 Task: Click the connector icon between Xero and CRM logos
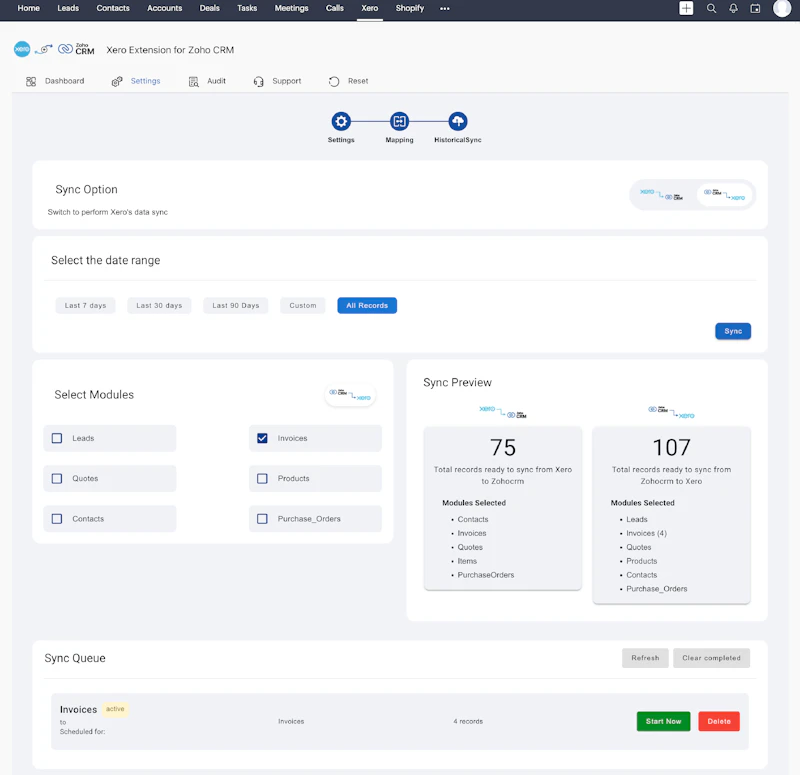pos(44,49)
